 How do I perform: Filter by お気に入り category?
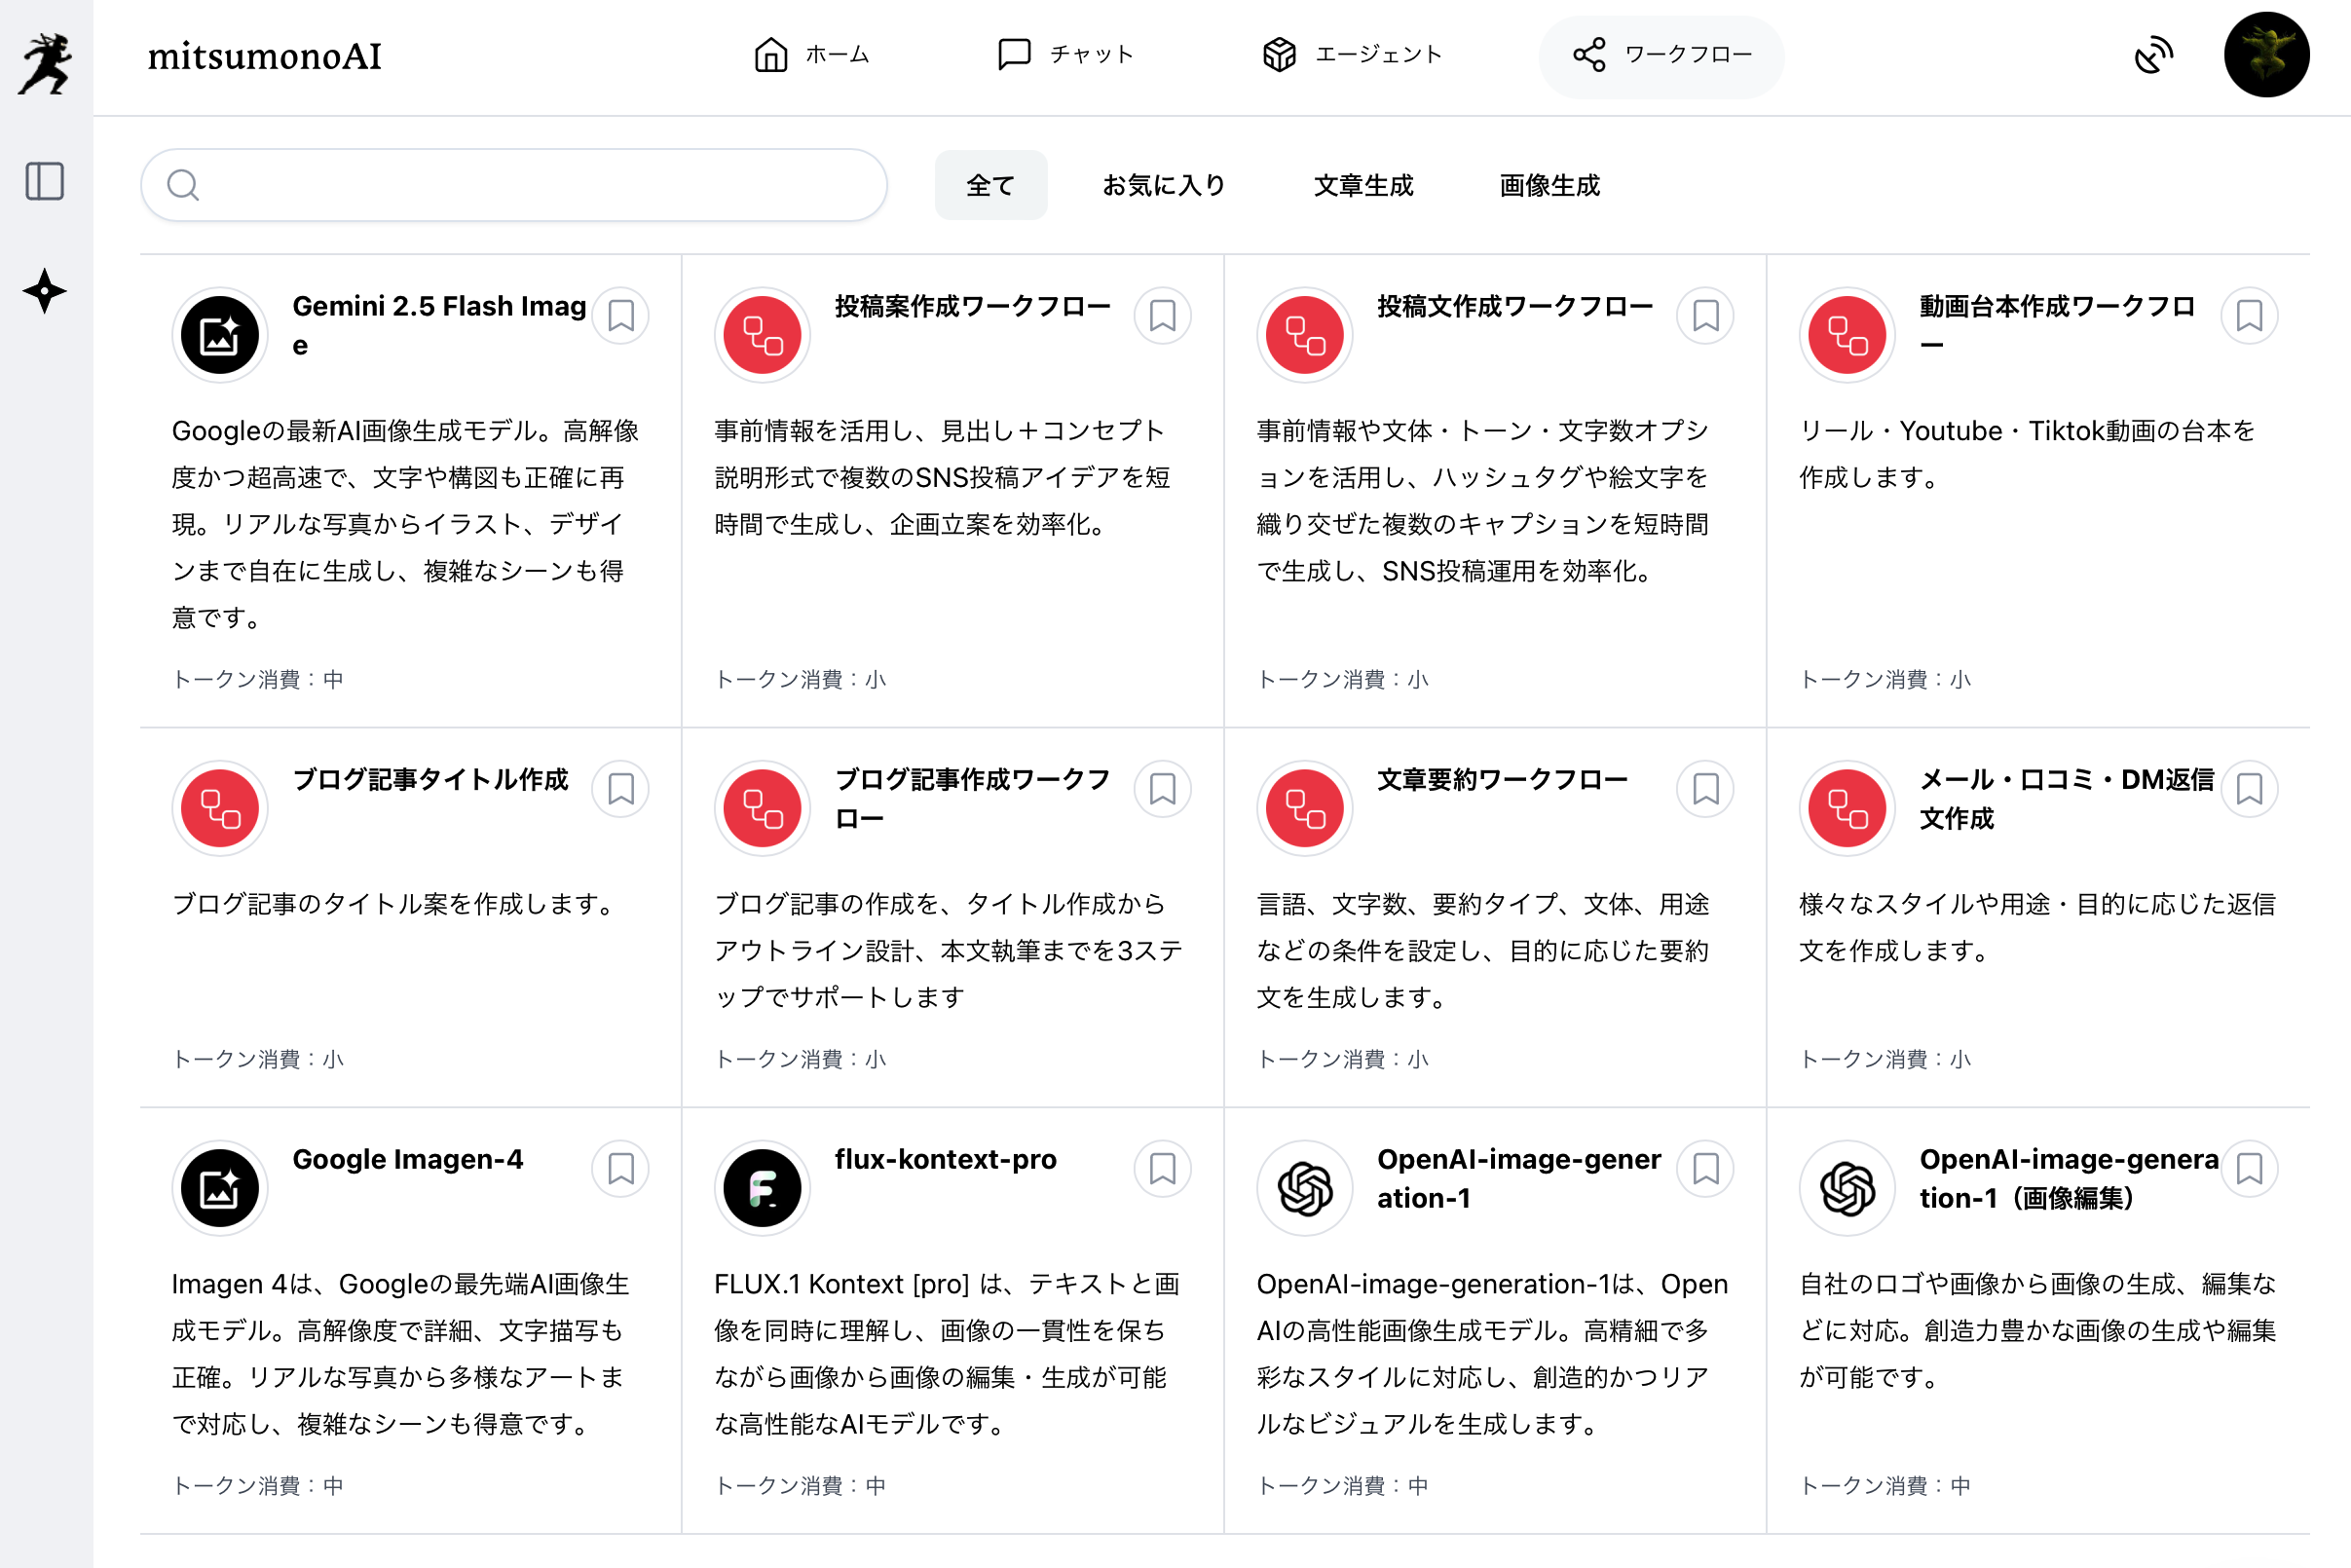click(x=1164, y=186)
